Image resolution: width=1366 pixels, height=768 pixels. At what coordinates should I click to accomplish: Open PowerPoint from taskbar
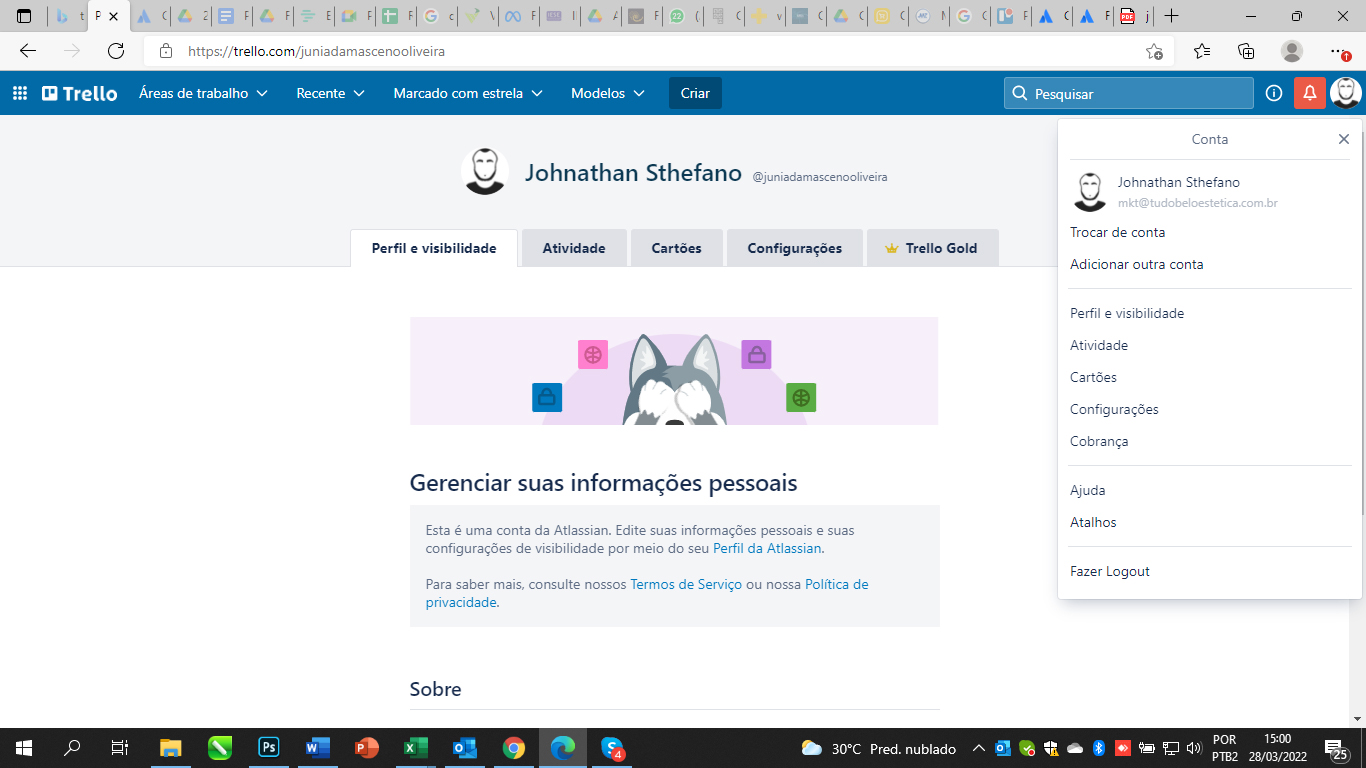coord(367,748)
